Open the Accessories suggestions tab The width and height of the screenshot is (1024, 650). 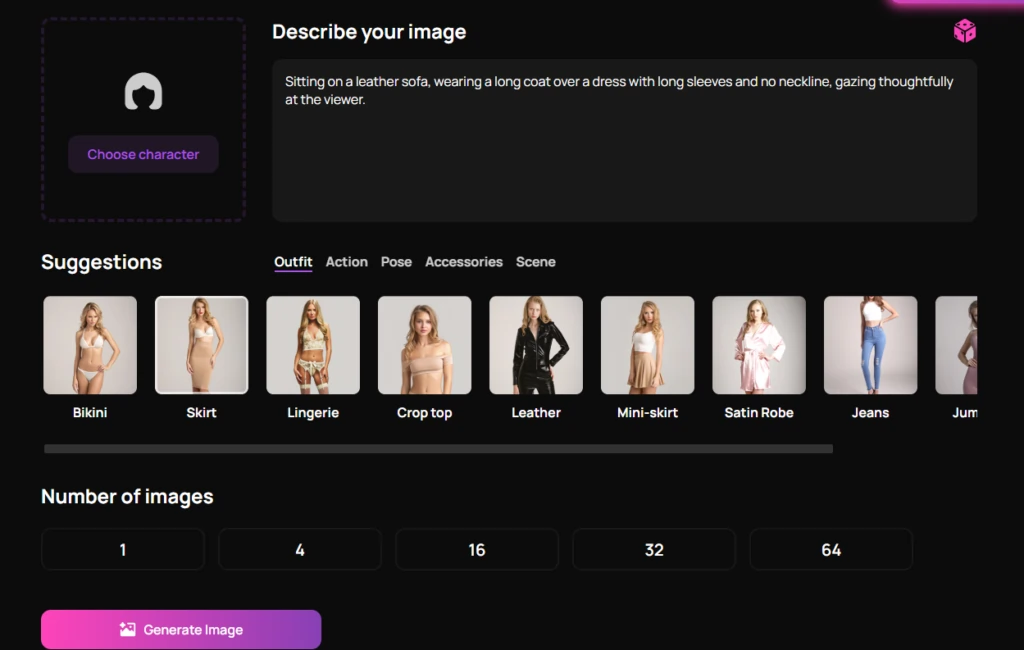coord(464,262)
